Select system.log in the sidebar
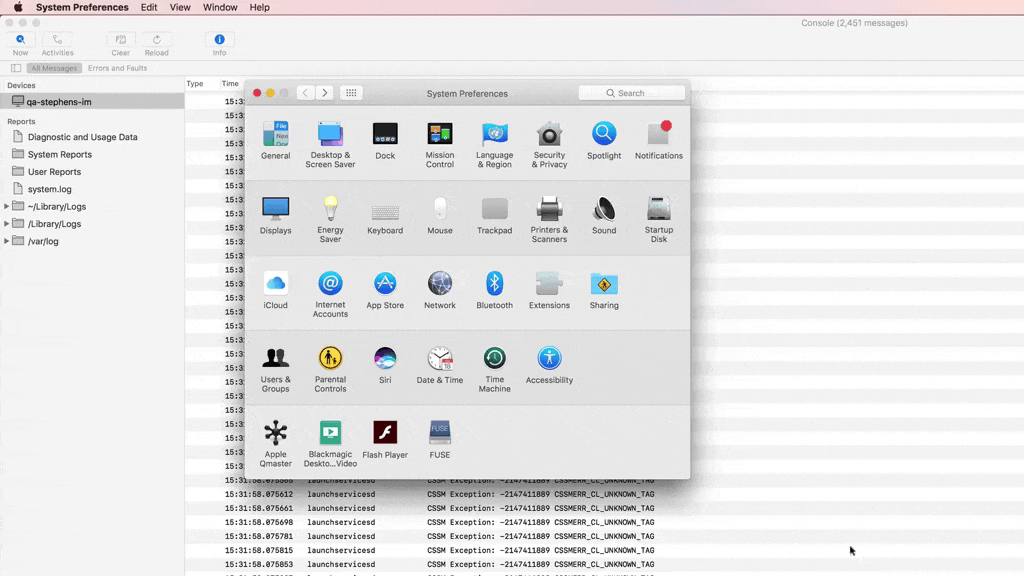This screenshot has width=1024, height=576. [x=49, y=189]
